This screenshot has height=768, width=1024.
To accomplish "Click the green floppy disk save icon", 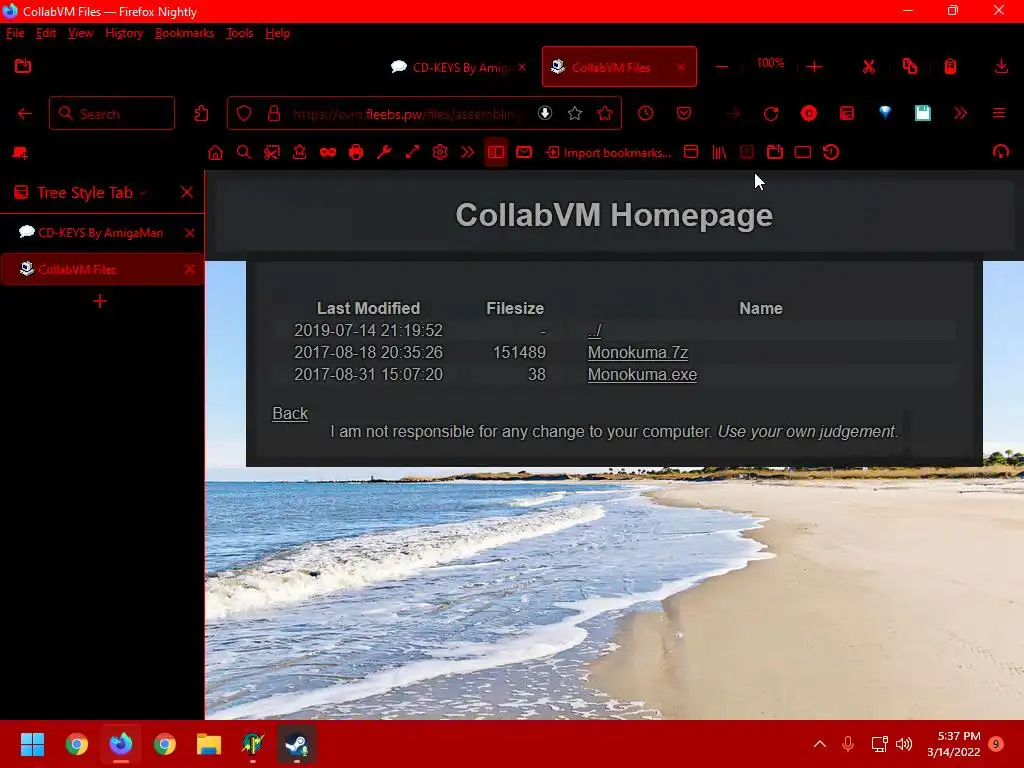I will click(922, 113).
